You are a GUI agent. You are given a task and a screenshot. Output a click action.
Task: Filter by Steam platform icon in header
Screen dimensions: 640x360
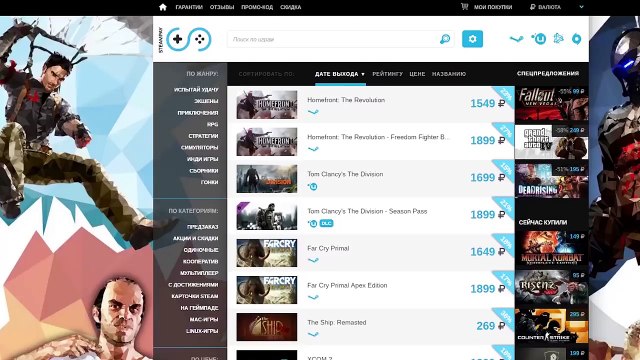(516, 39)
